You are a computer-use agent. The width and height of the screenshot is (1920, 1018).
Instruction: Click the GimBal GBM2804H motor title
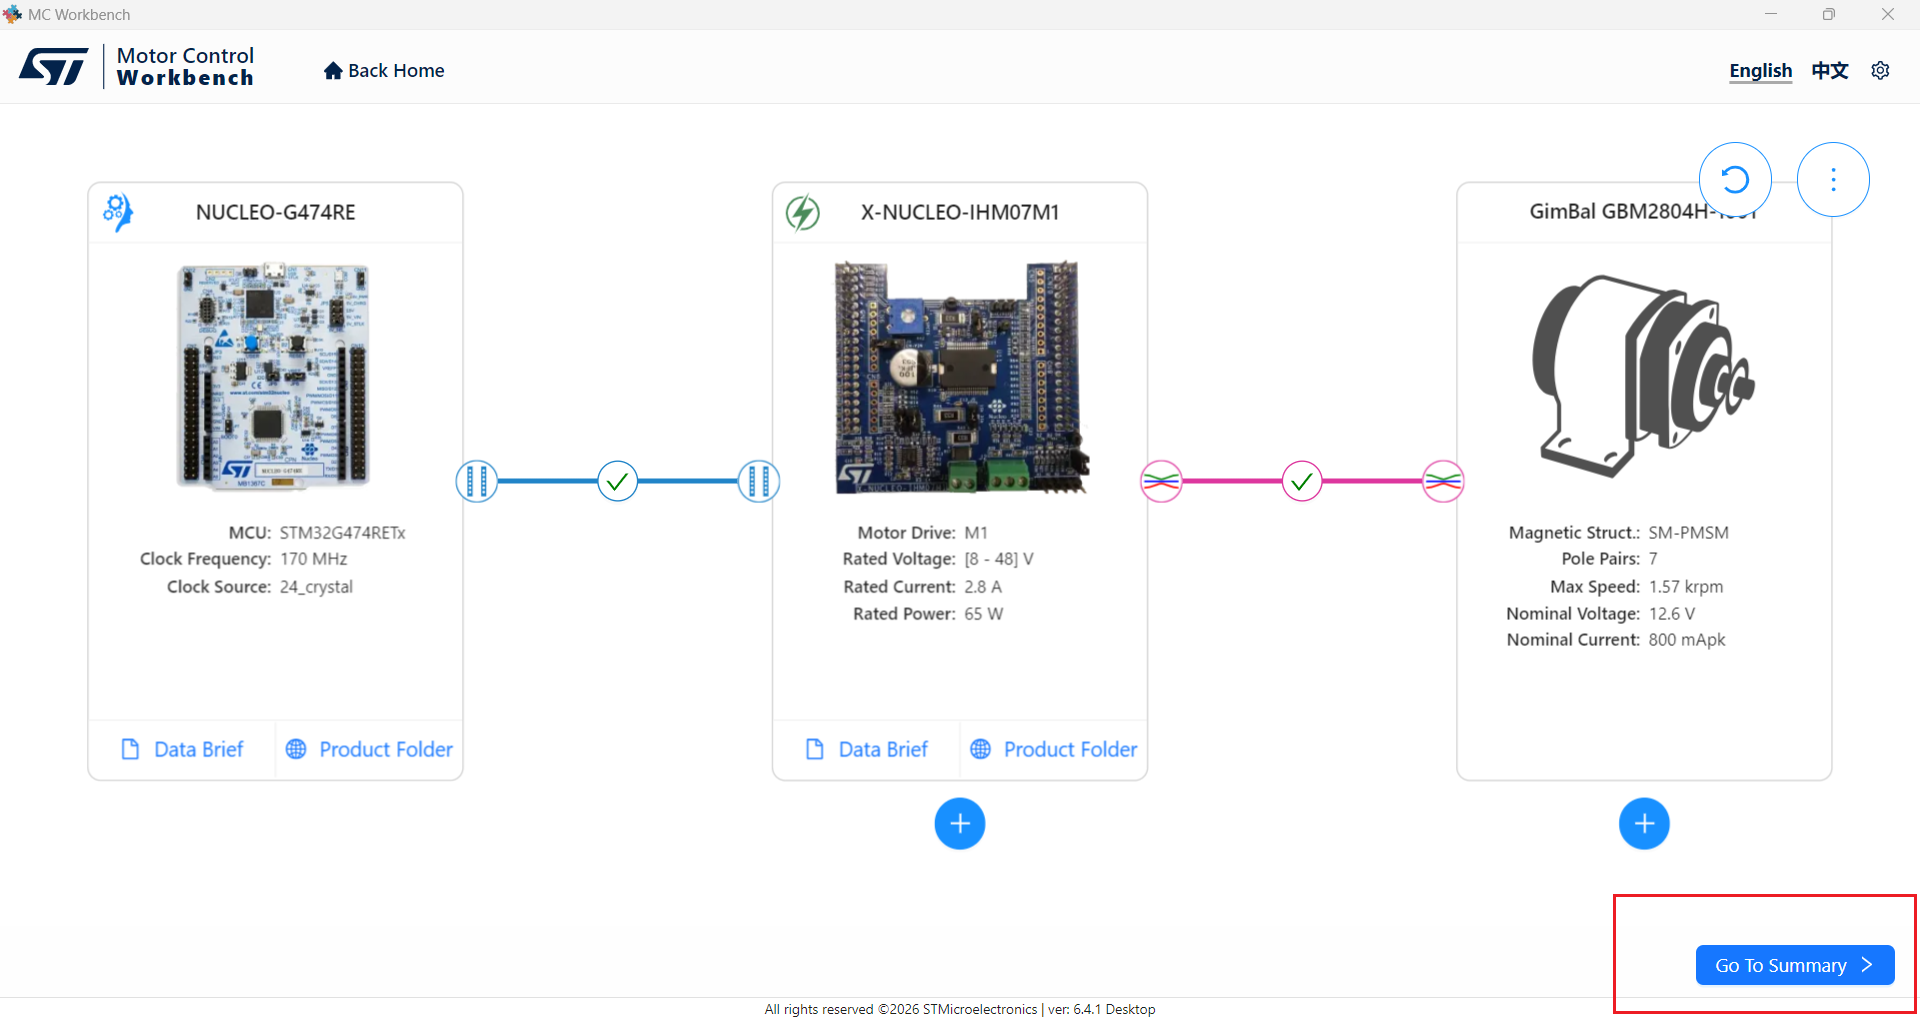point(1643,212)
